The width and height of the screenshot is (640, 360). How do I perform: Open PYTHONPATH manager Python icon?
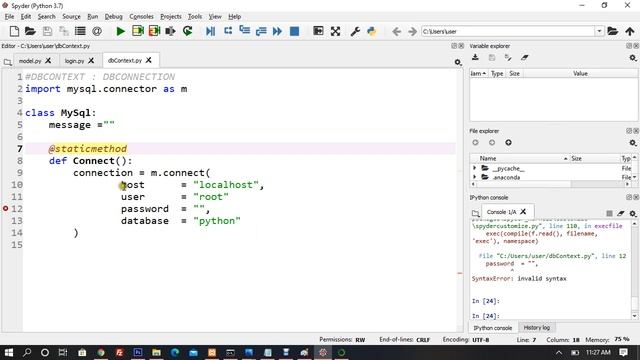tap(371, 31)
